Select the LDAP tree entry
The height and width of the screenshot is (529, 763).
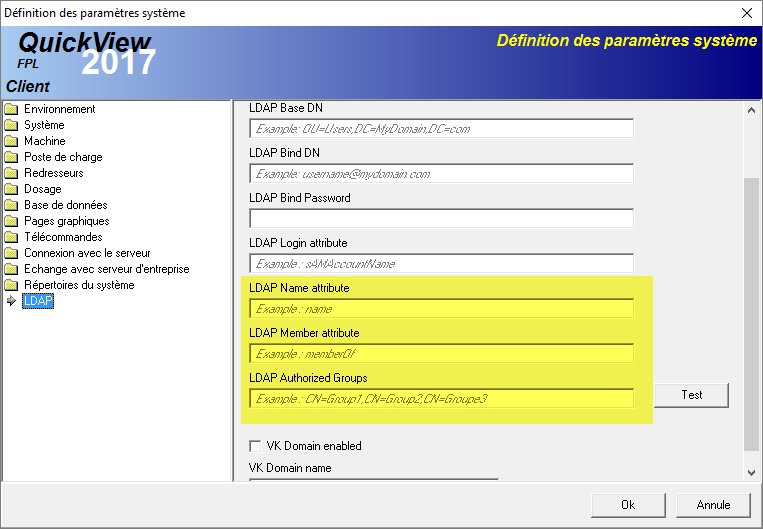[x=38, y=301]
